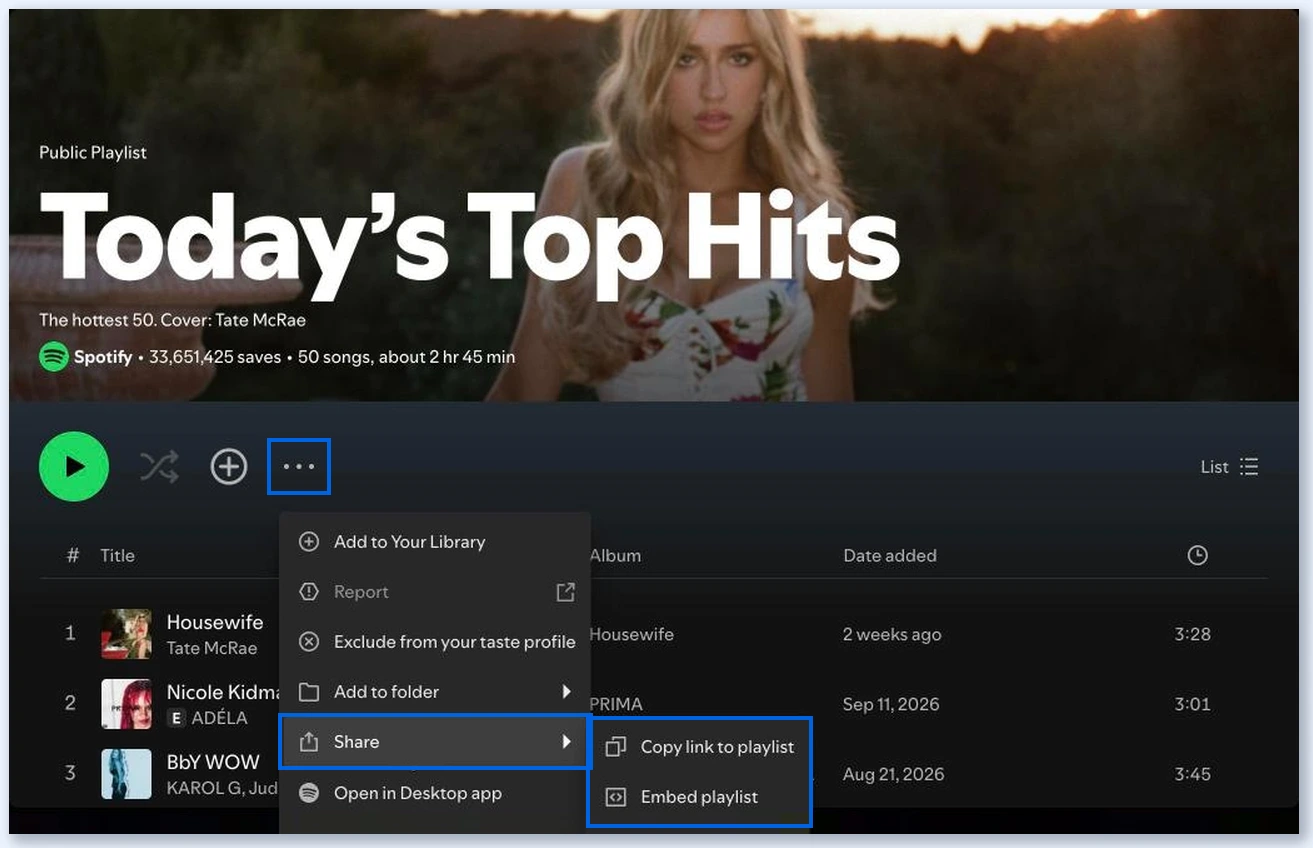Click the Exclude taste profile icon
The height and width of the screenshot is (848, 1313).
309,642
